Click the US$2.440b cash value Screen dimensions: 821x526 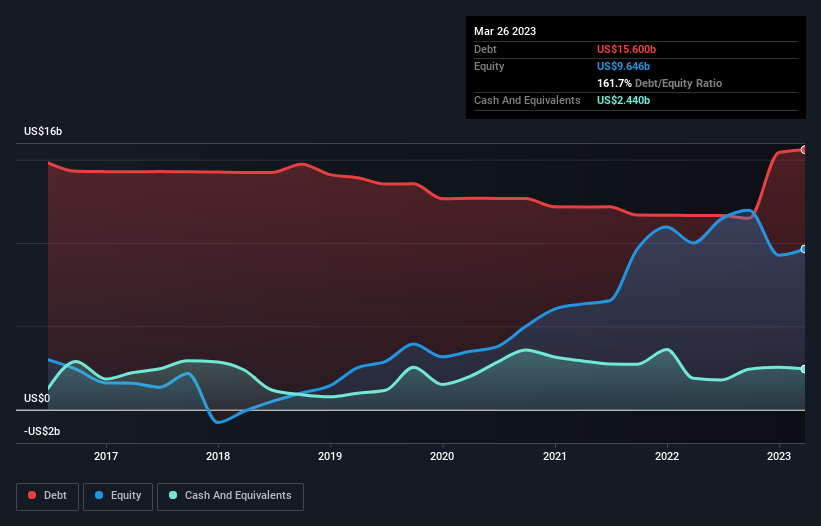click(x=624, y=100)
